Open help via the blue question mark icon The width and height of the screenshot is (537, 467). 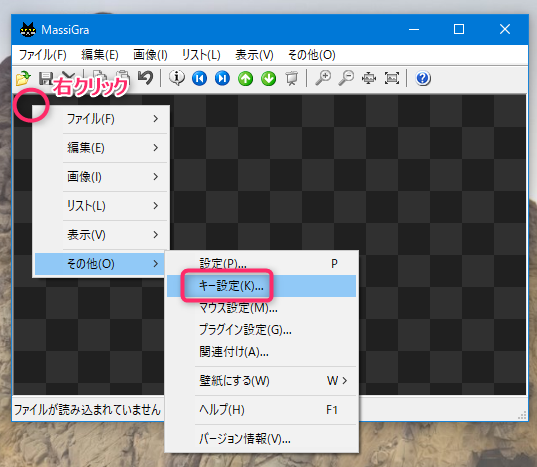click(423, 78)
